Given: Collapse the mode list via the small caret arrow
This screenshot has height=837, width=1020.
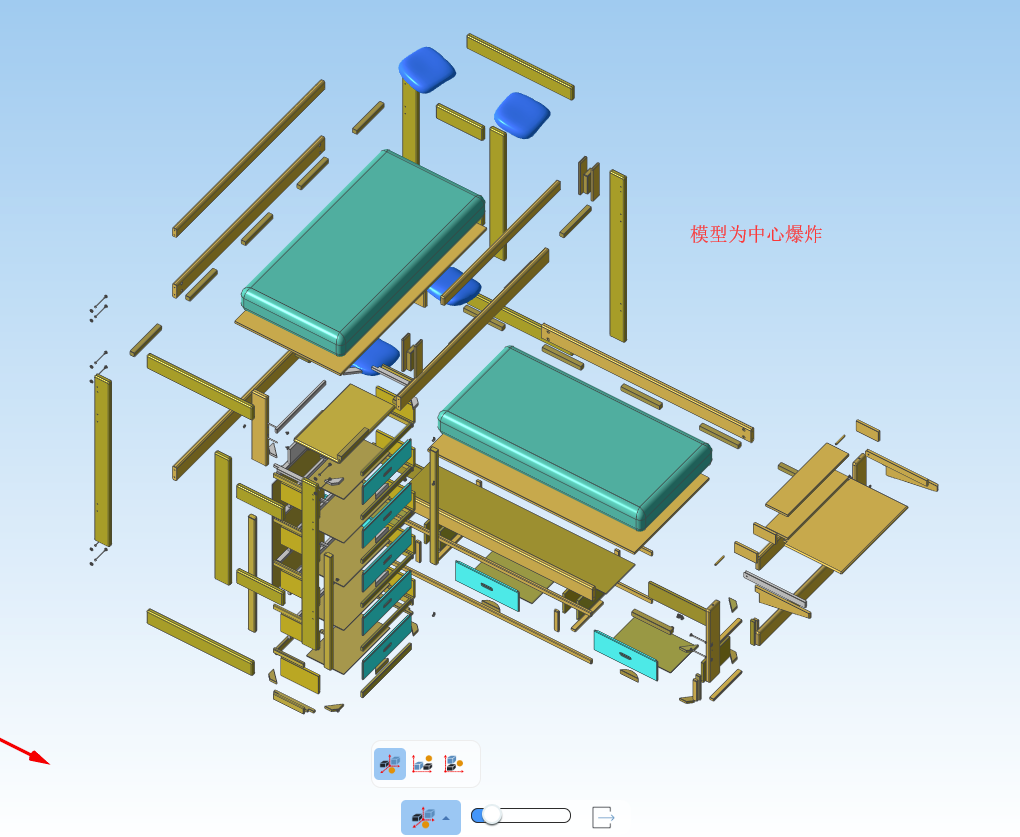Looking at the screenshot, I should (446, 818).
